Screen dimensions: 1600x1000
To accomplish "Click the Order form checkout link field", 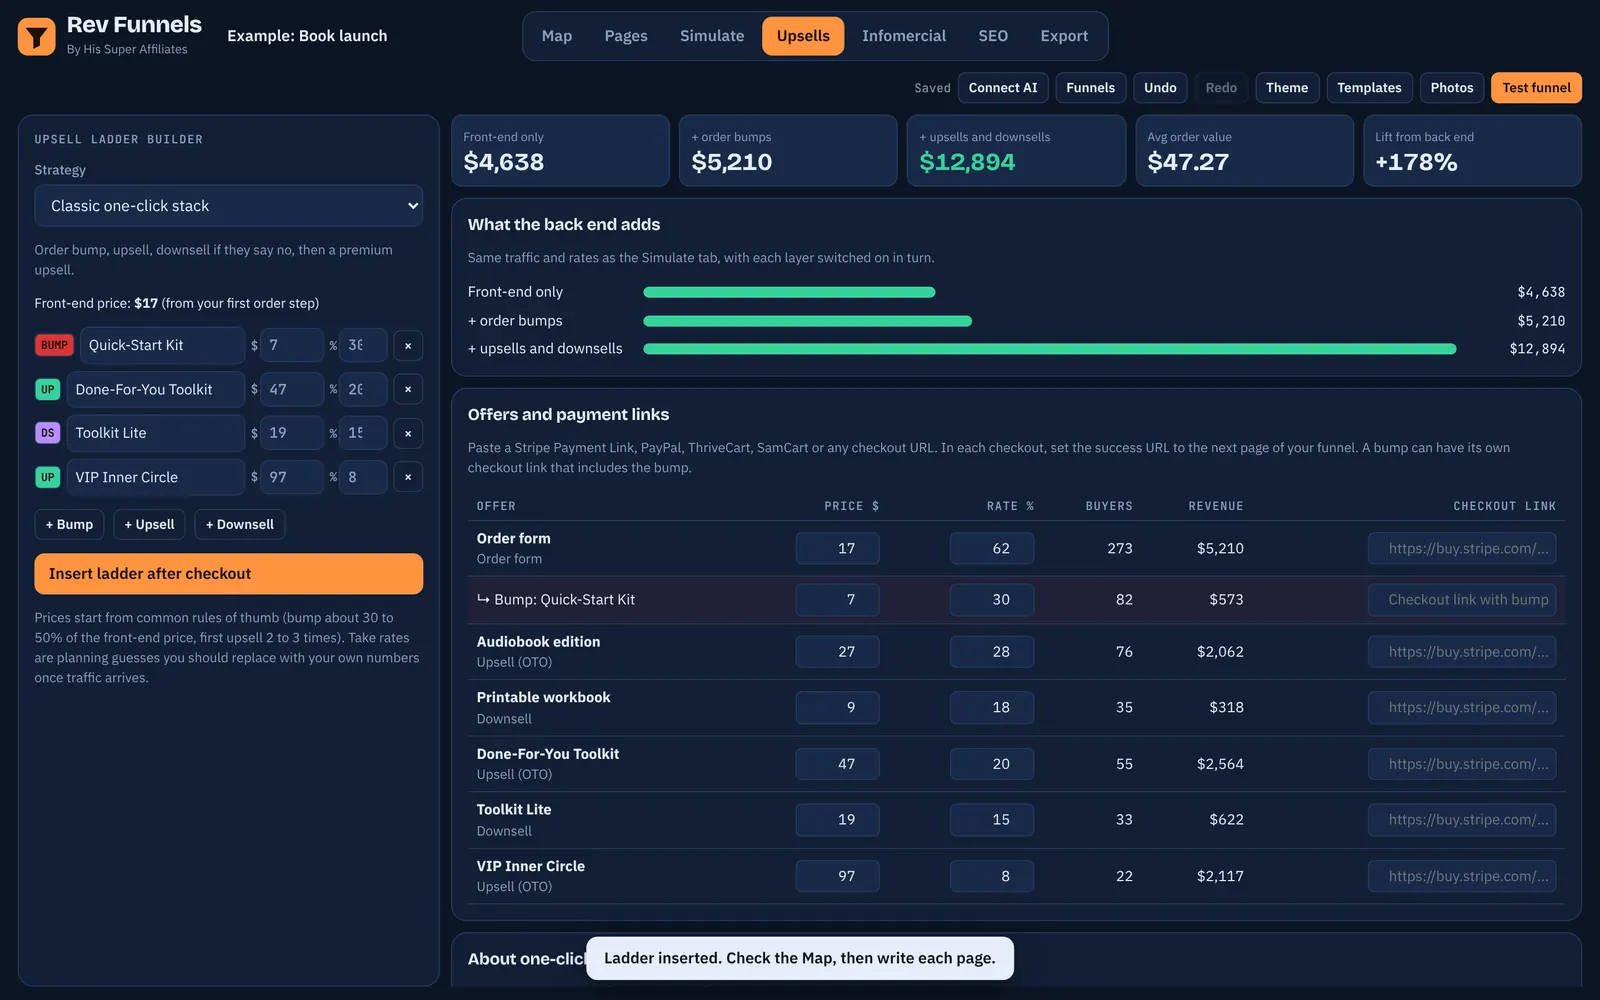I will [1462, 548].
